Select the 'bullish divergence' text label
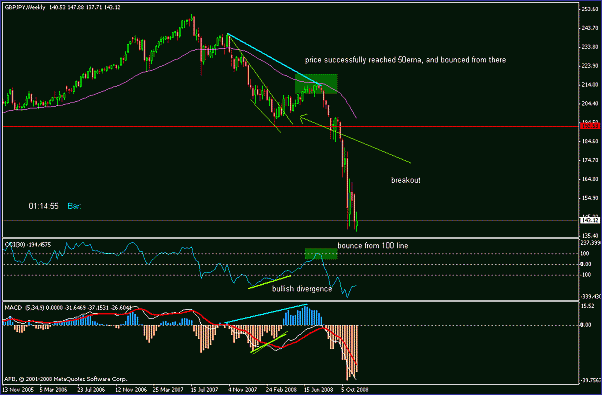This screenshot has width=602, height=395. (302, 289)
